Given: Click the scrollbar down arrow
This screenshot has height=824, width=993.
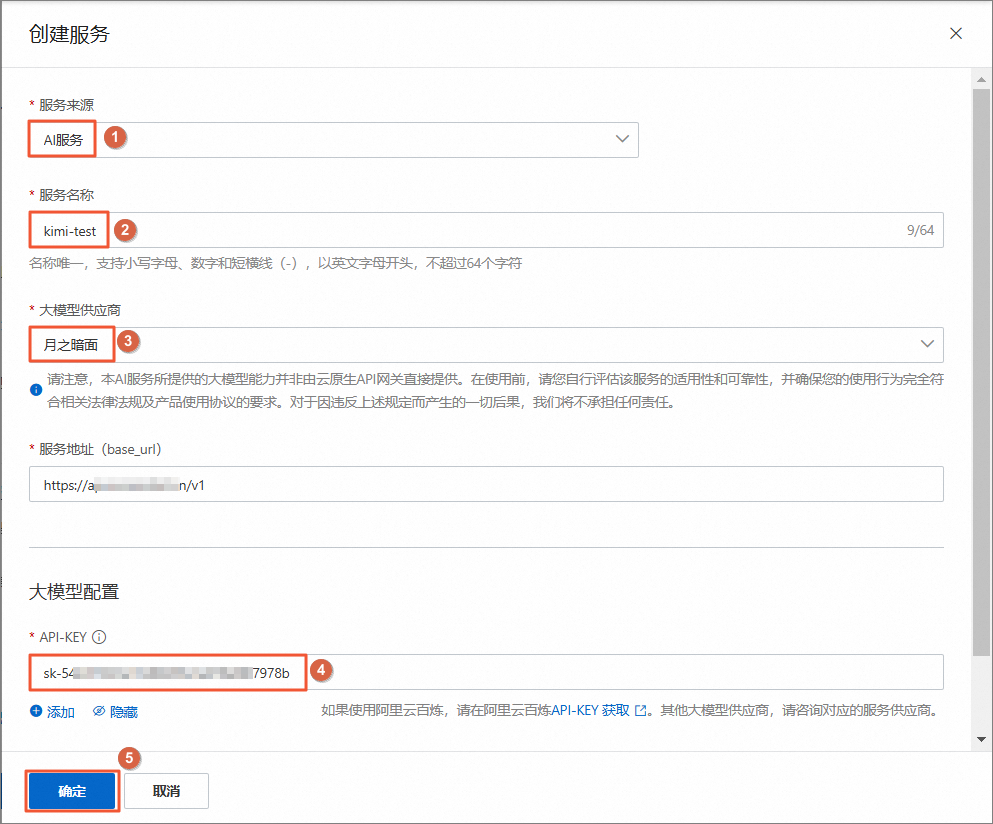Looking at the screenshot, I should [981, 739].
